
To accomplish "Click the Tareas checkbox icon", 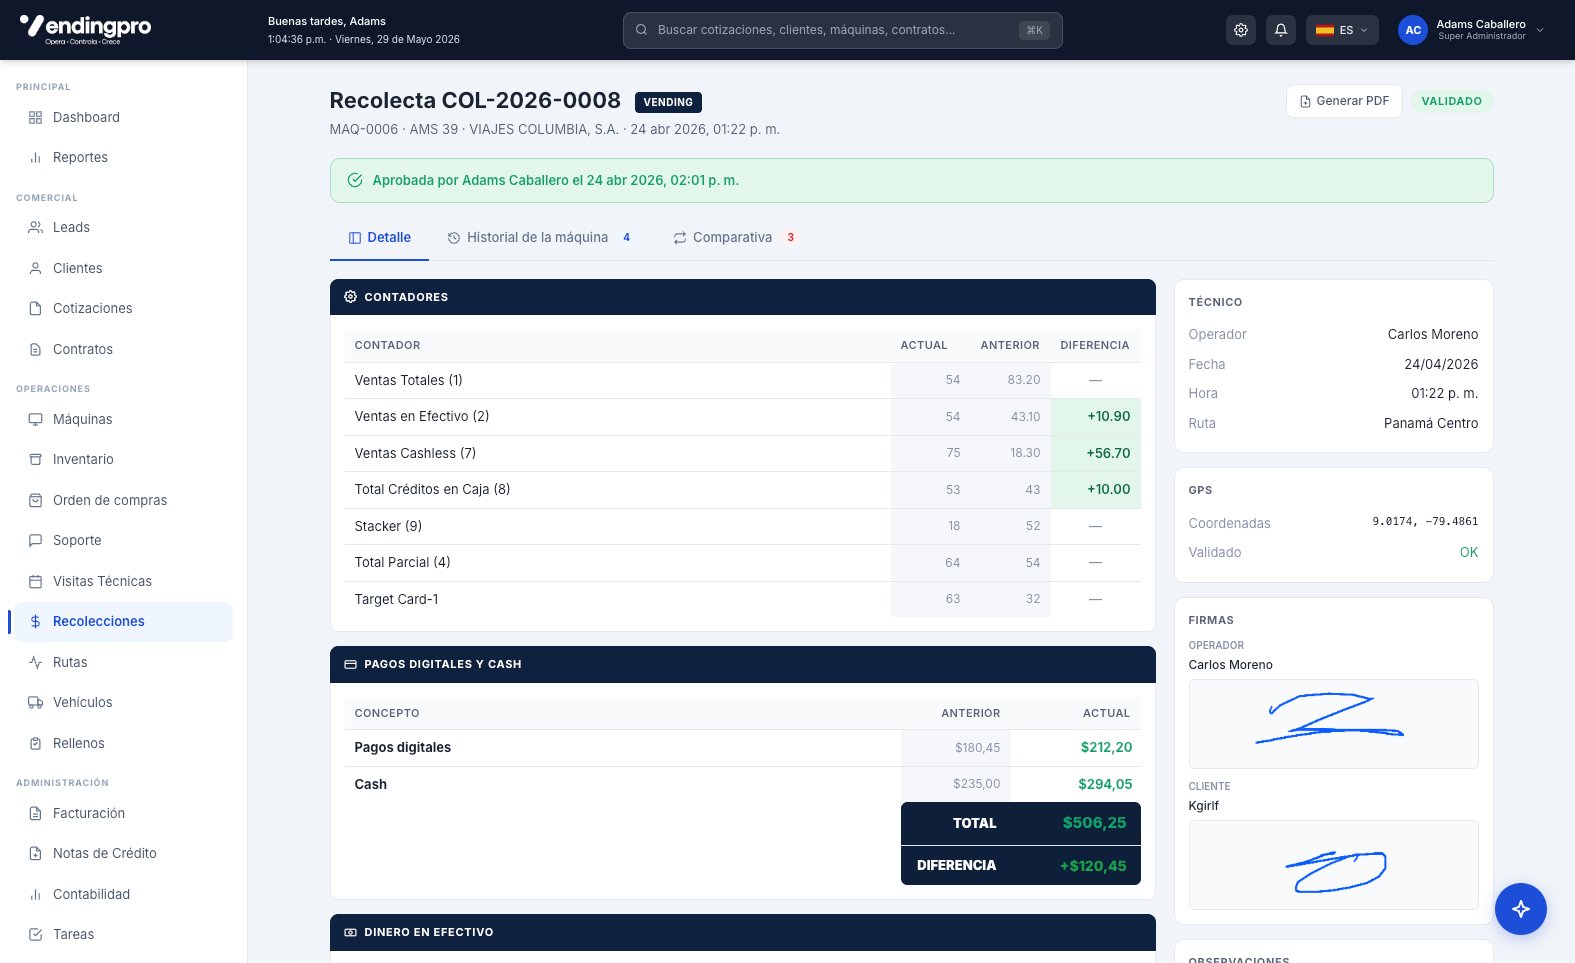I will tap(36, 935).
